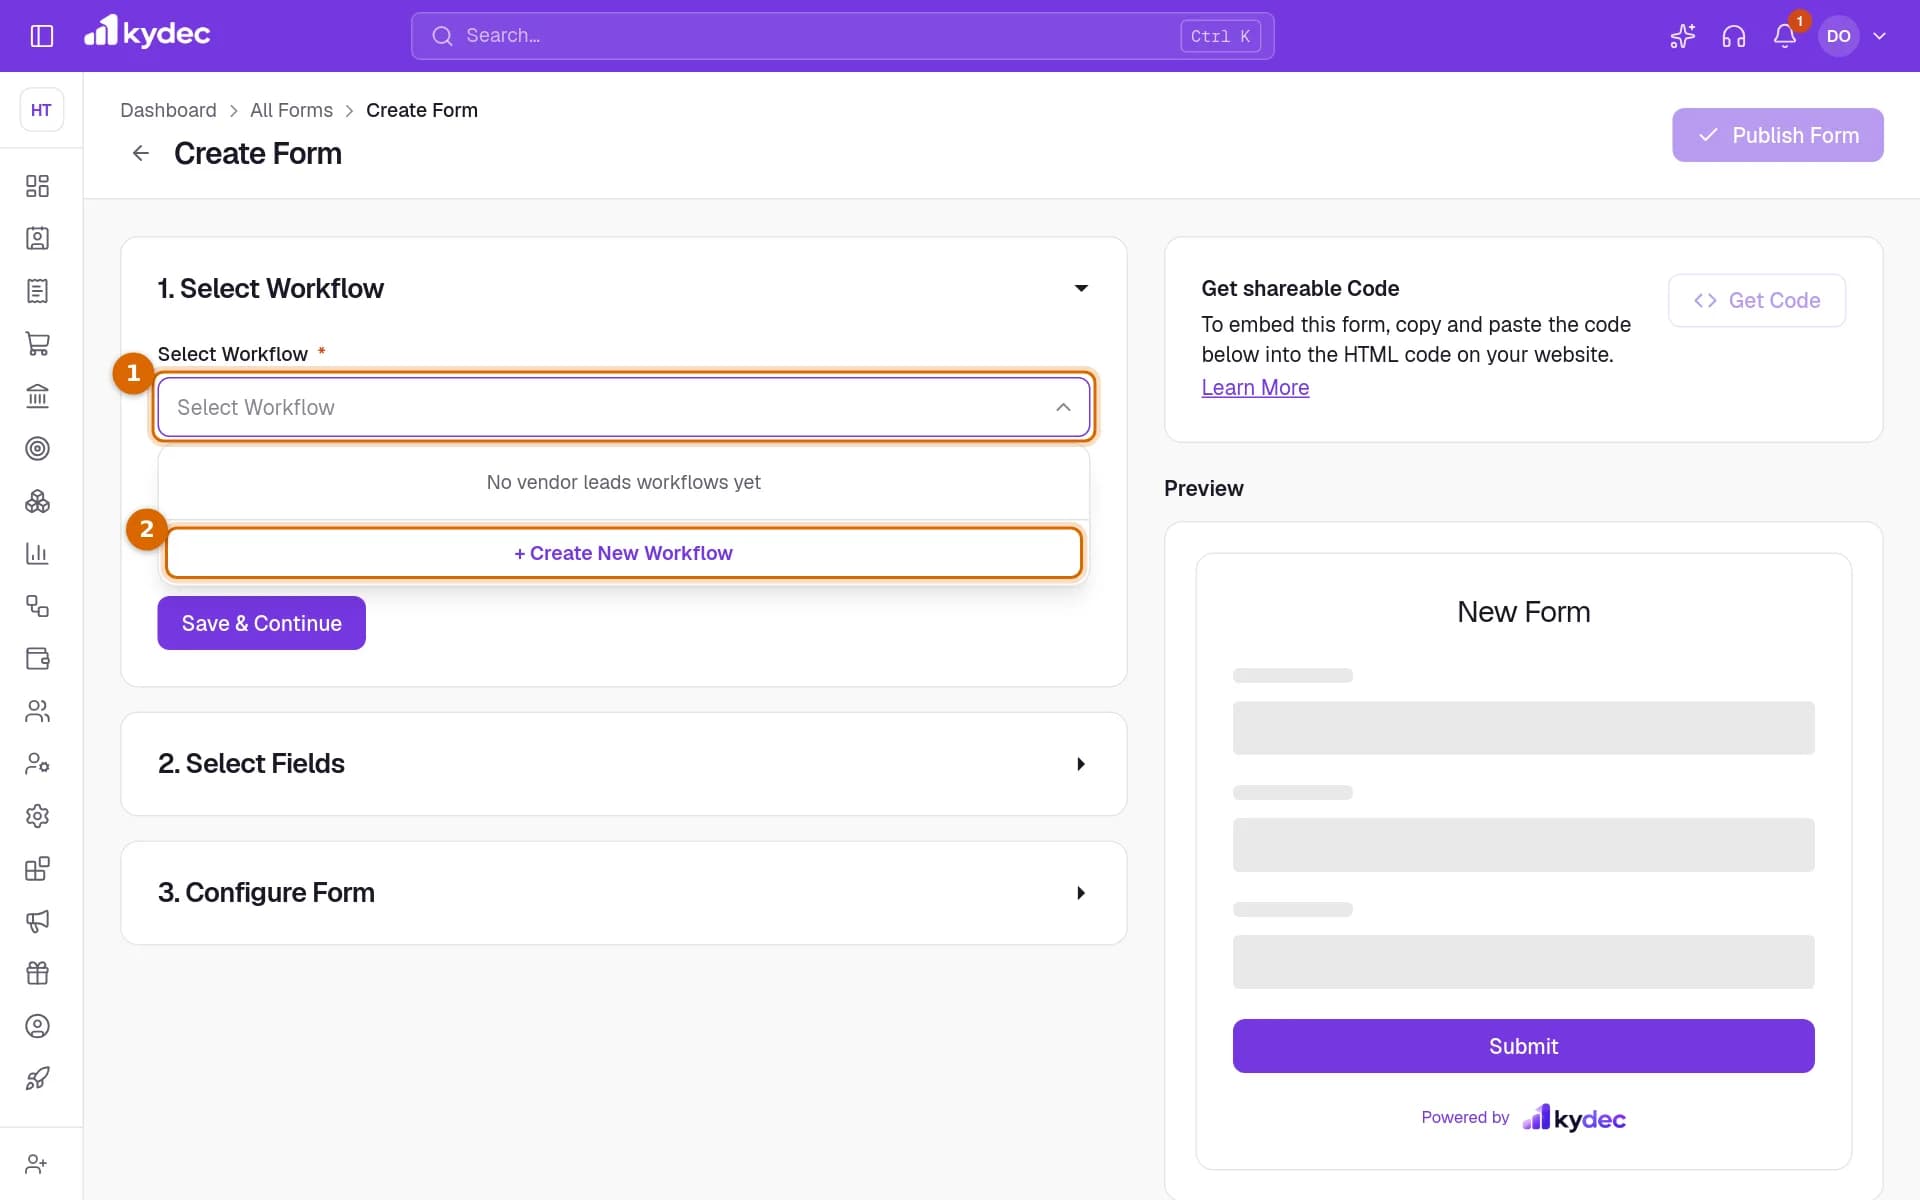Expand the 3. Configure Form section
1920x1200 pixels.
tap(623, 893)
